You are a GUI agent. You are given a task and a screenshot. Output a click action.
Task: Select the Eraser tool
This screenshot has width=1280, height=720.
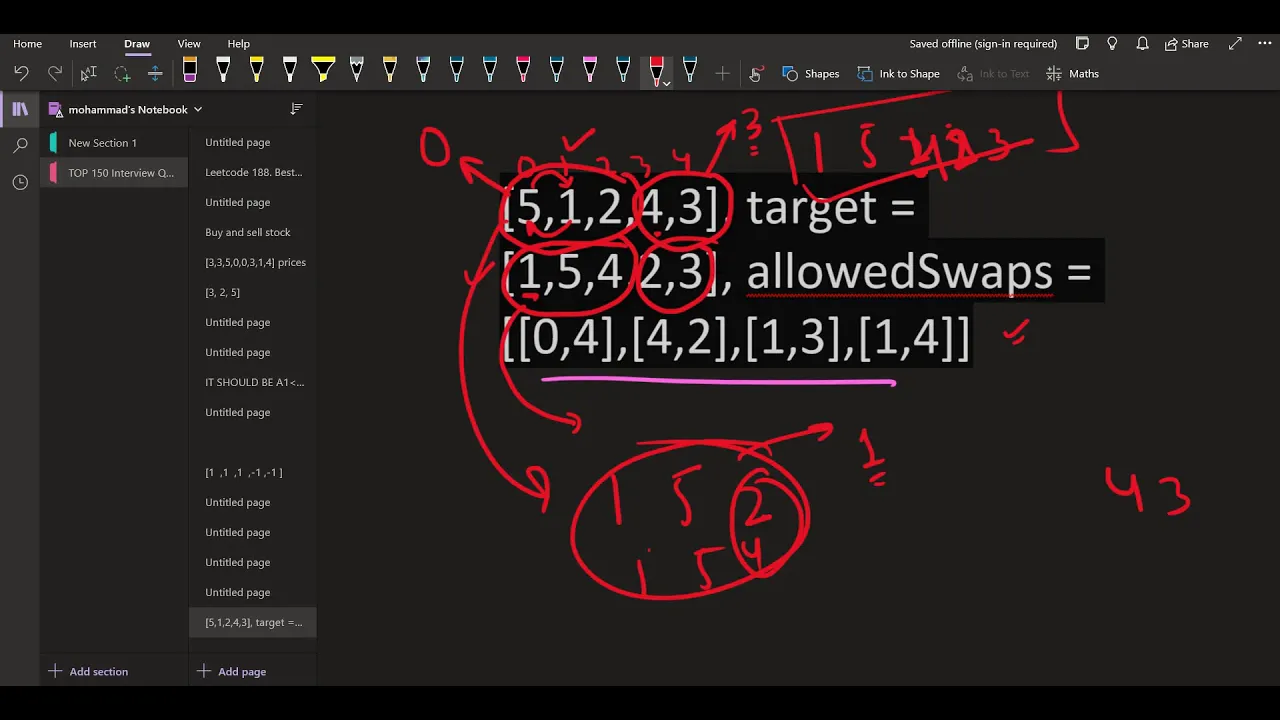pyautogui.click(x=190, y=71)
